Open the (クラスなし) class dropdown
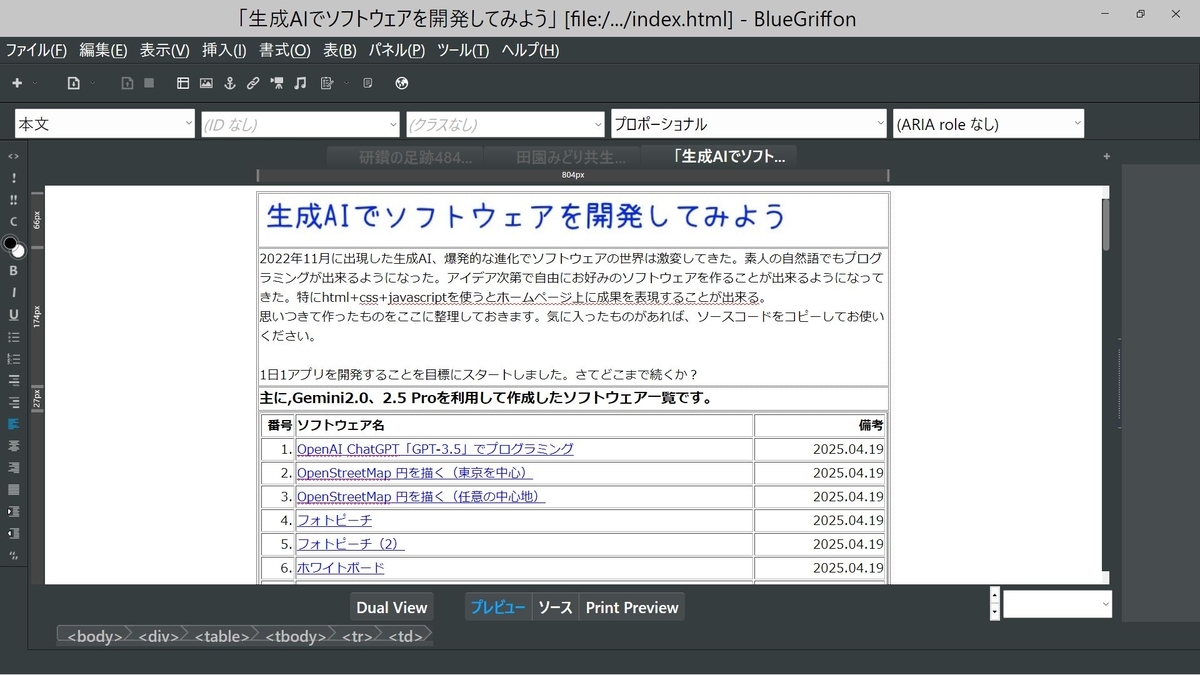This screenshot has height=675, width=1200. click(506, 124)
